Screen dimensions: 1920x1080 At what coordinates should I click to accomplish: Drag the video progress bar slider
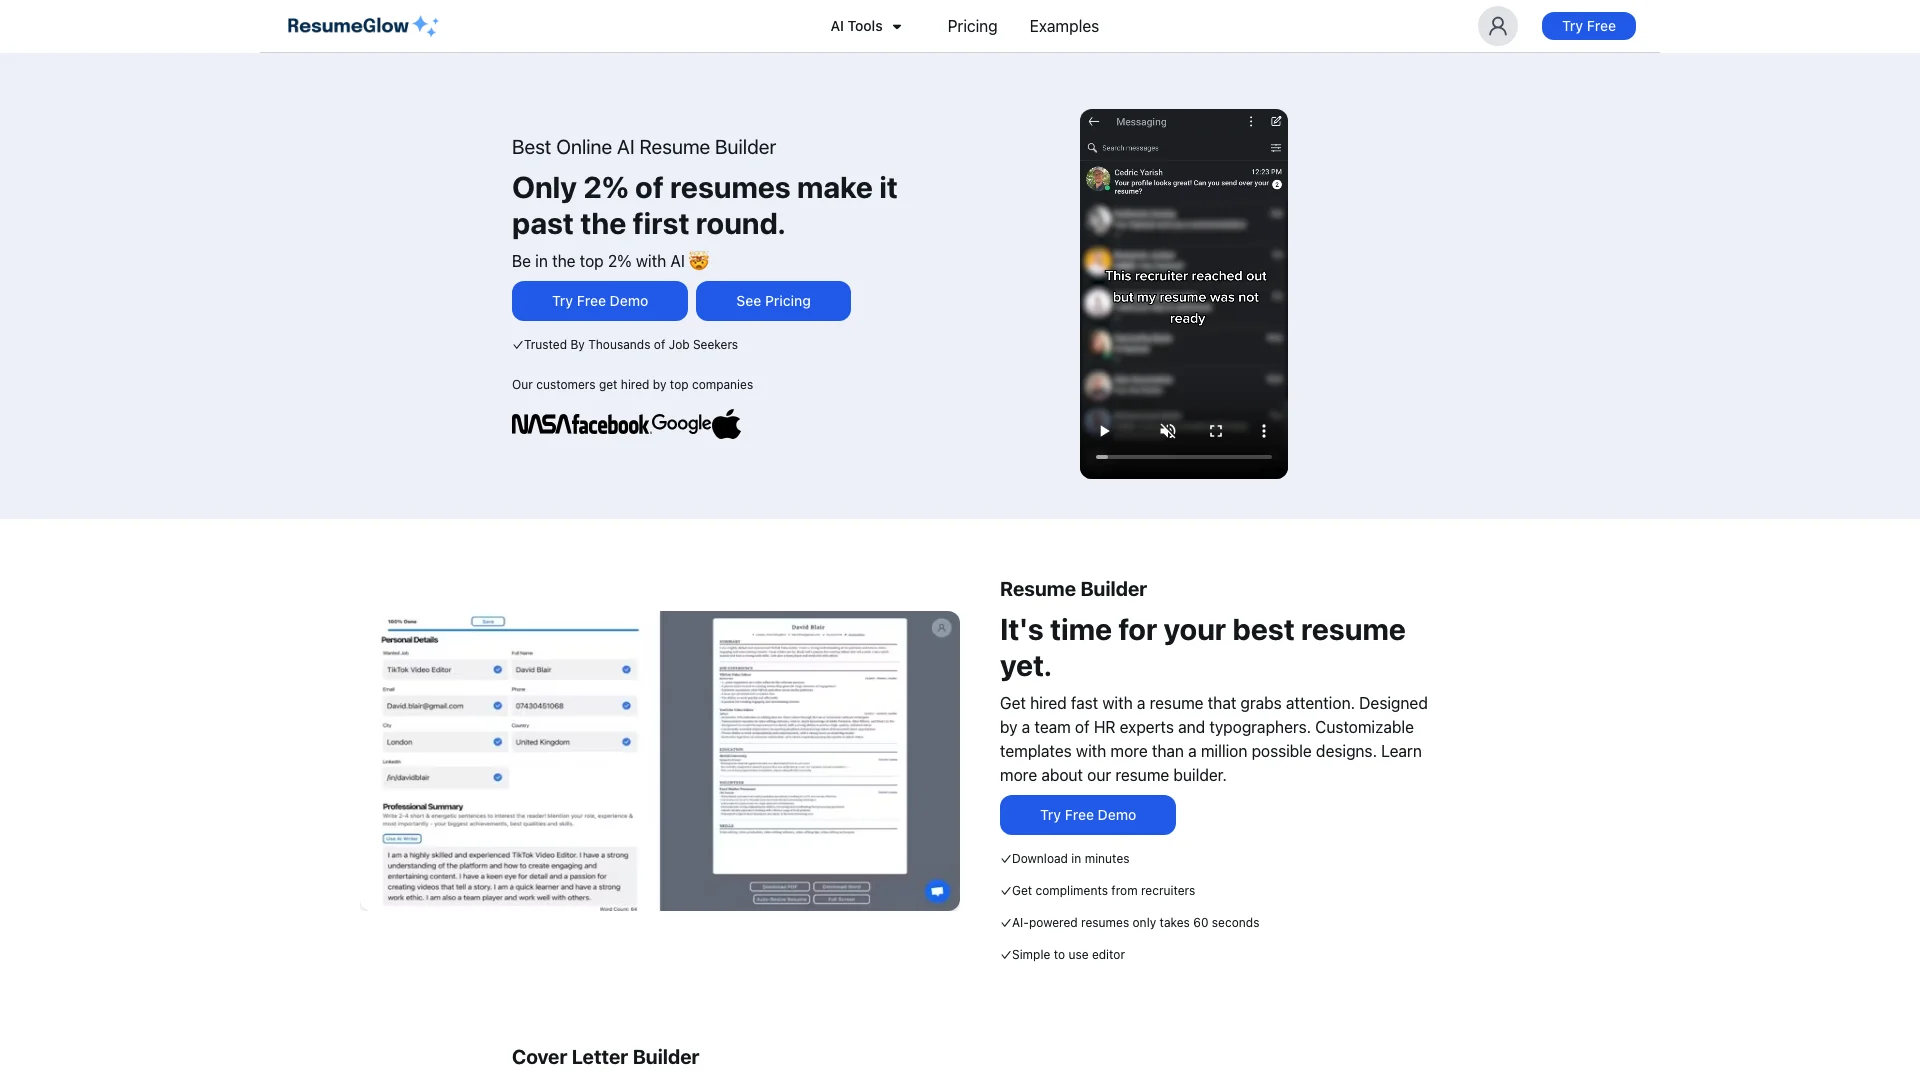(1102, 458)
